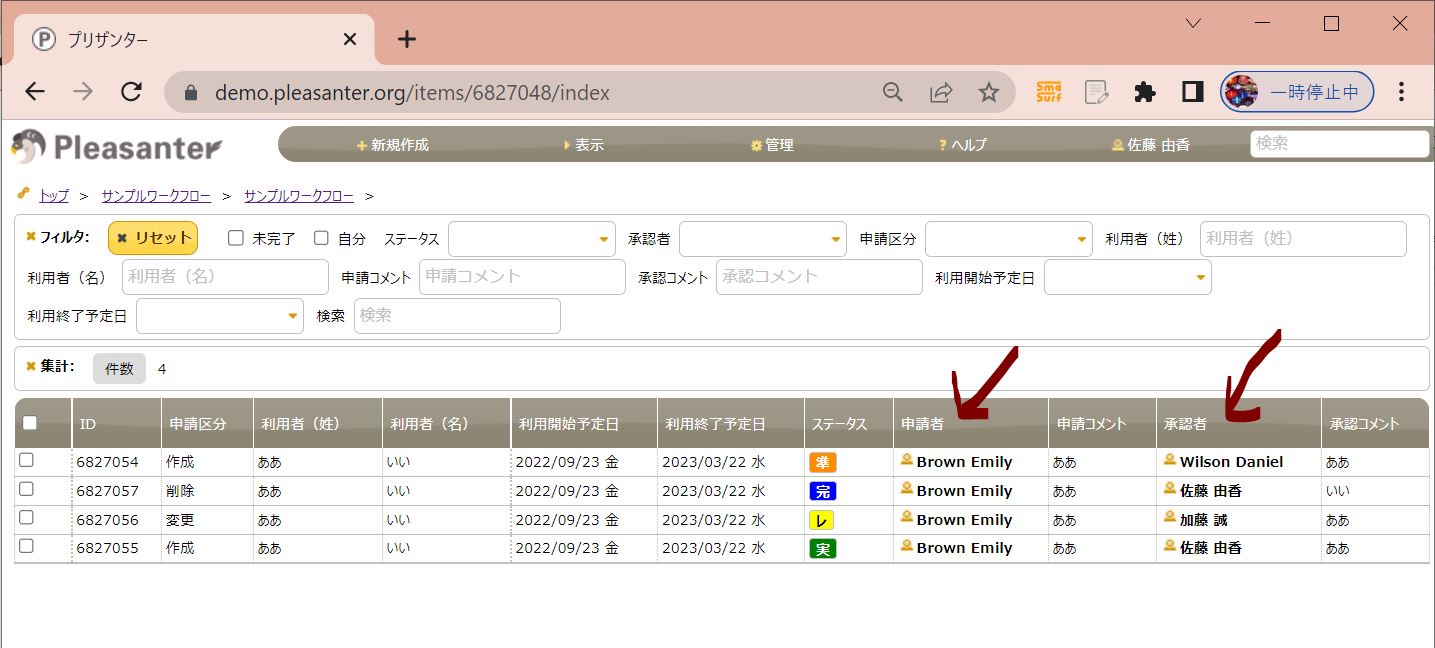Tick the select-all checkbox in table header
Image resolution: width=1435 pixels, height=648 pixels.
[29, 423]
